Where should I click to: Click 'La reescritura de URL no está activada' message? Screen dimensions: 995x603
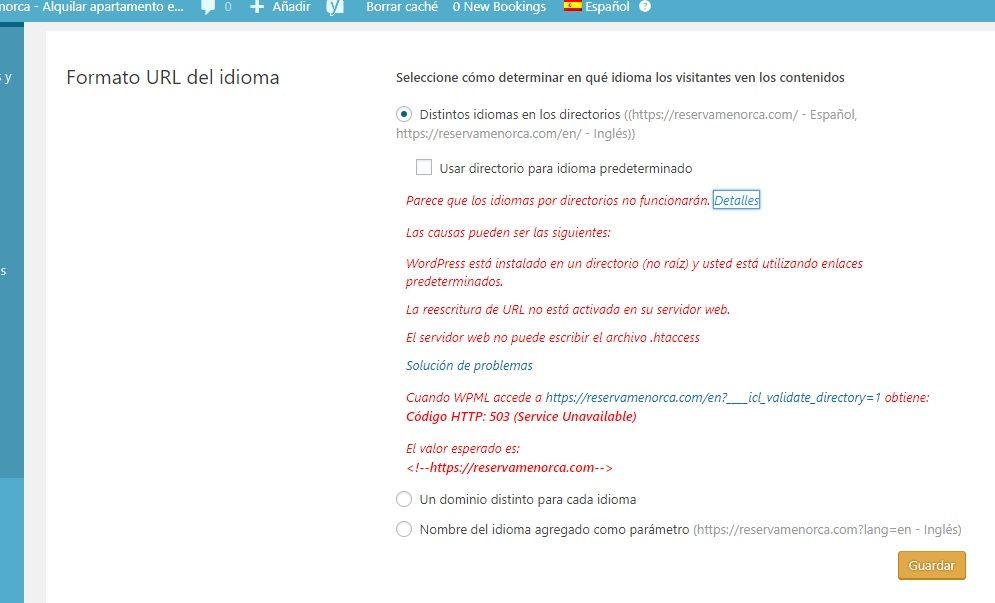[x=568, y=310]
